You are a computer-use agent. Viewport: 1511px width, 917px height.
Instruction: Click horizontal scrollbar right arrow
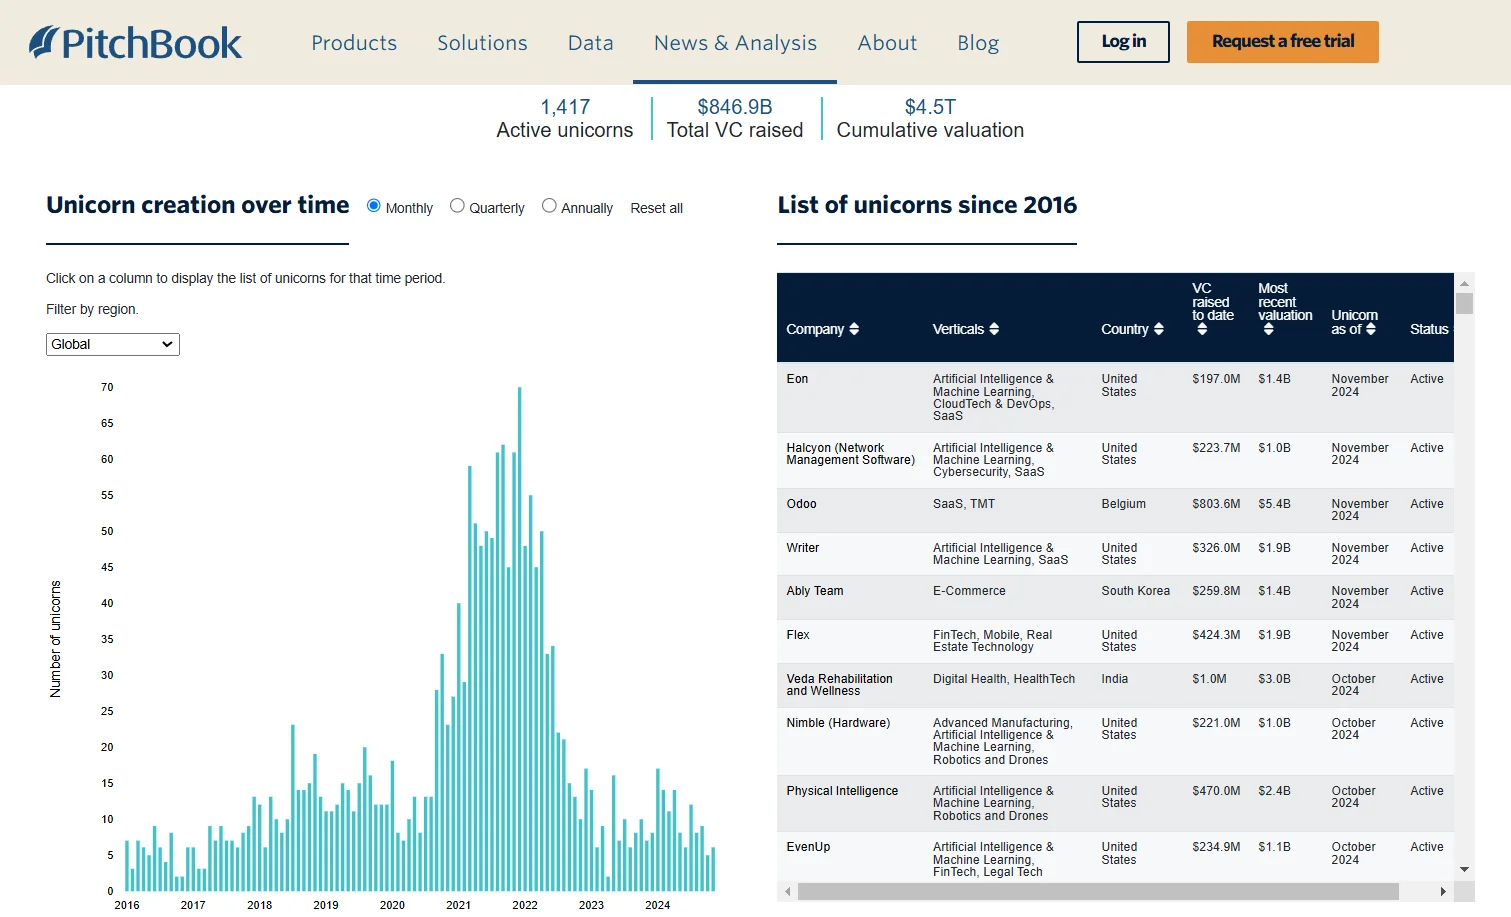pos(1442,891)
